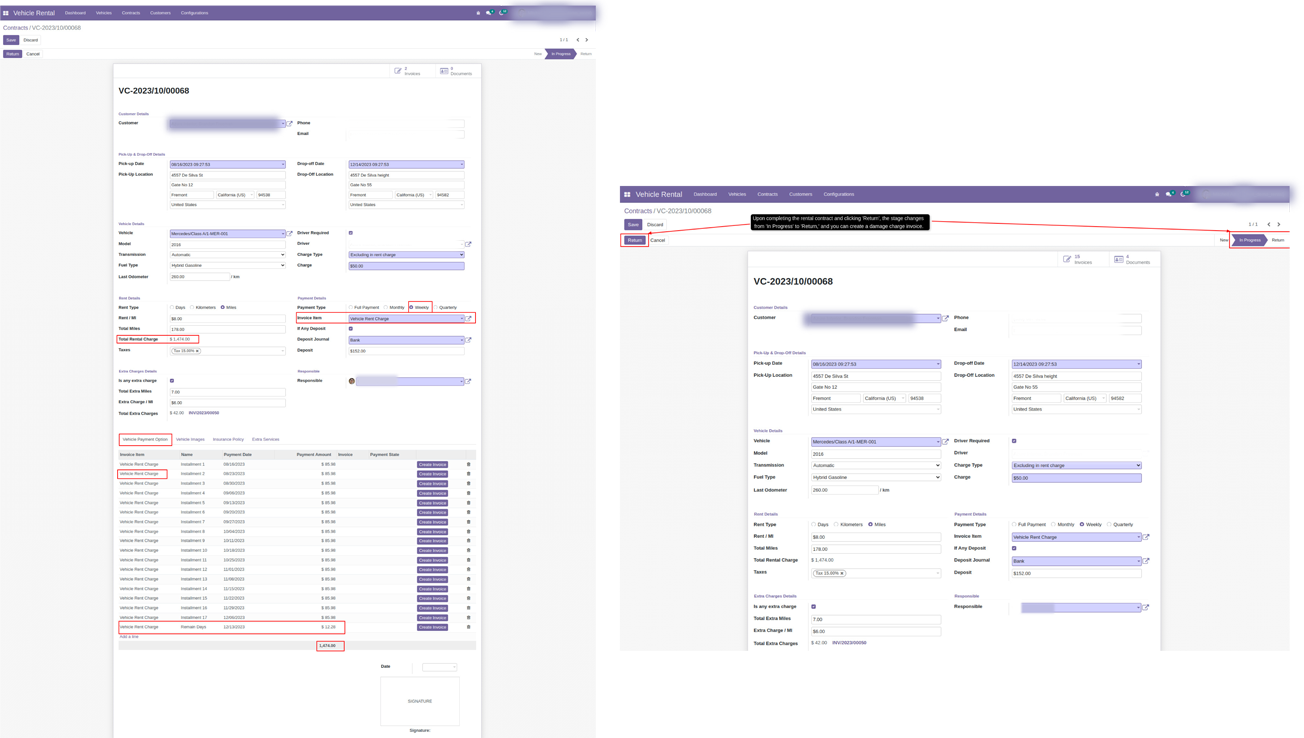Screen dimensions: 1304x738
Task: Open the 4 Documents stat button
Action: point(1134,259)
